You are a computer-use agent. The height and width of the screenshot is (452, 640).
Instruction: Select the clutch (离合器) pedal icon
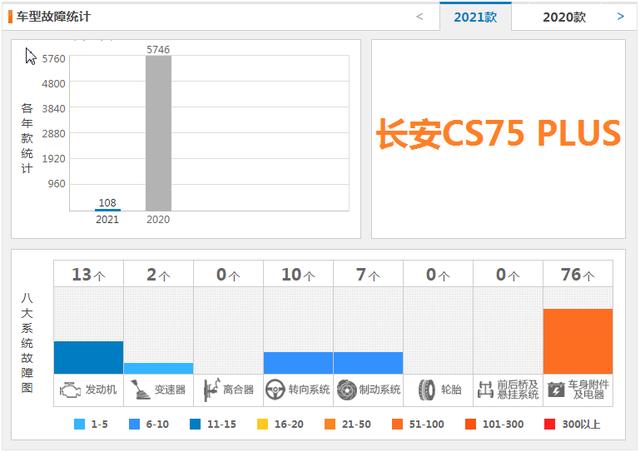click(x=211, y=389)
